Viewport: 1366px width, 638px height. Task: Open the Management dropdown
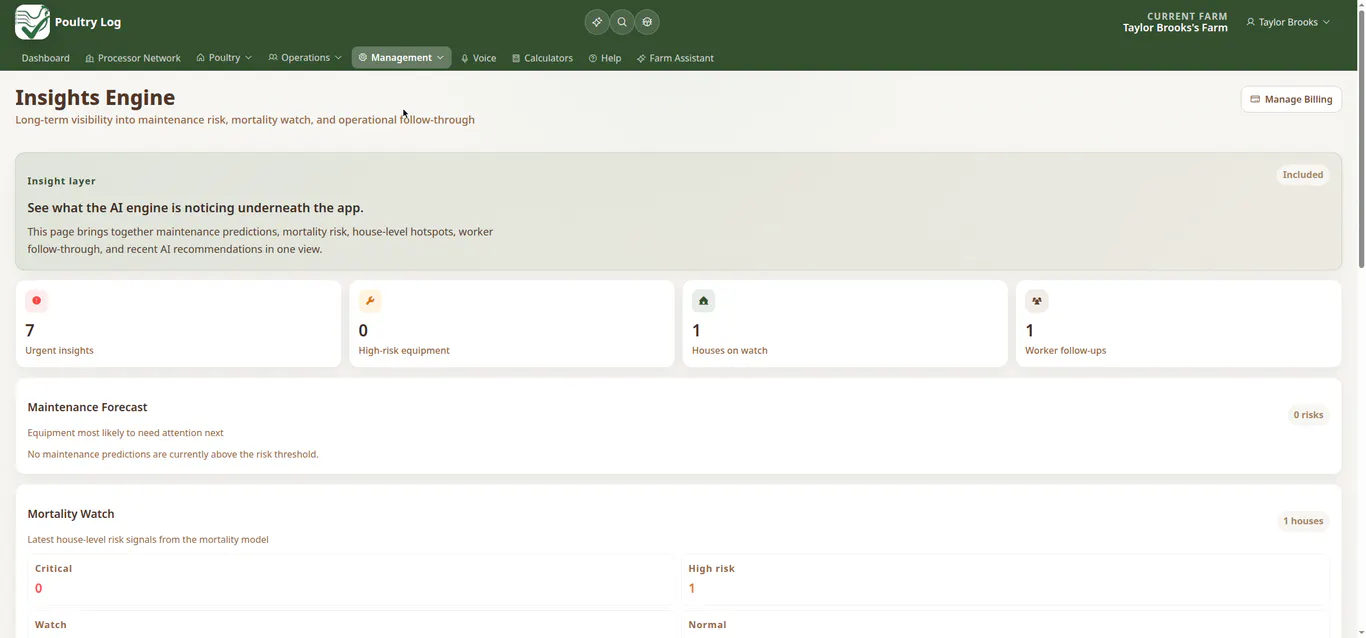[x=401, y=58]
